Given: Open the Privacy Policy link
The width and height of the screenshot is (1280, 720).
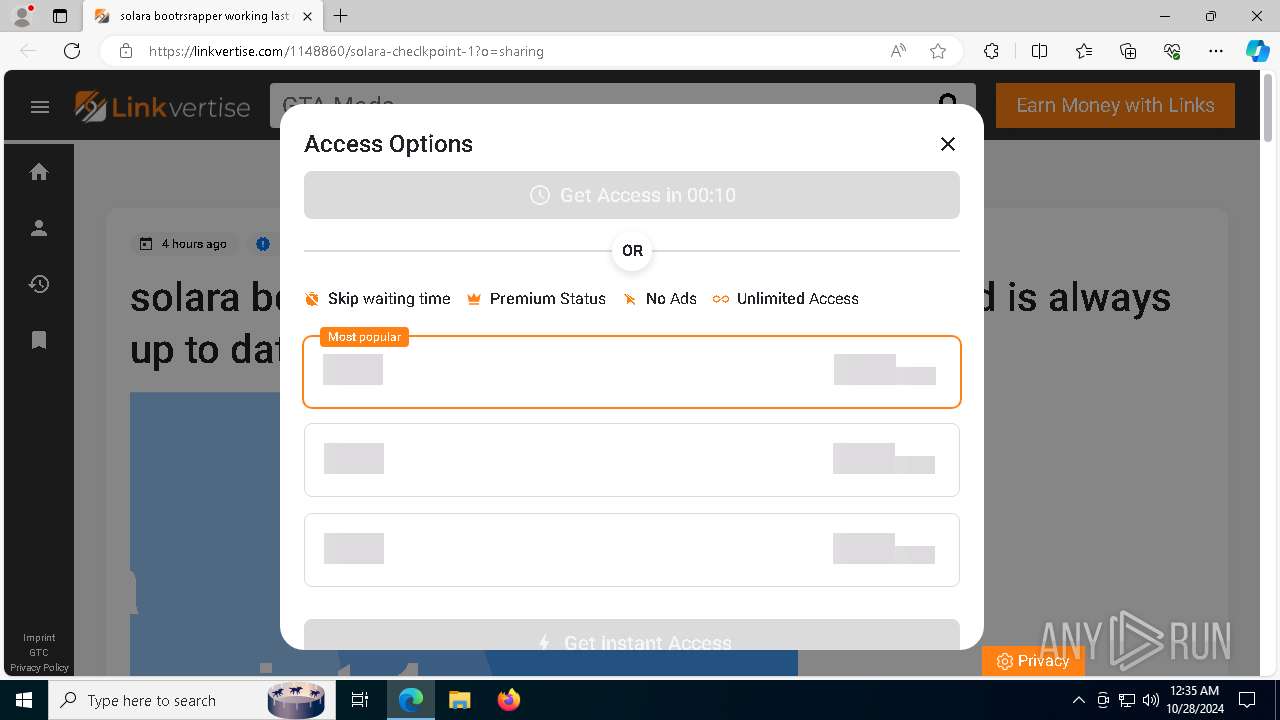Looking at the screenshot, I should click(39, 668).
